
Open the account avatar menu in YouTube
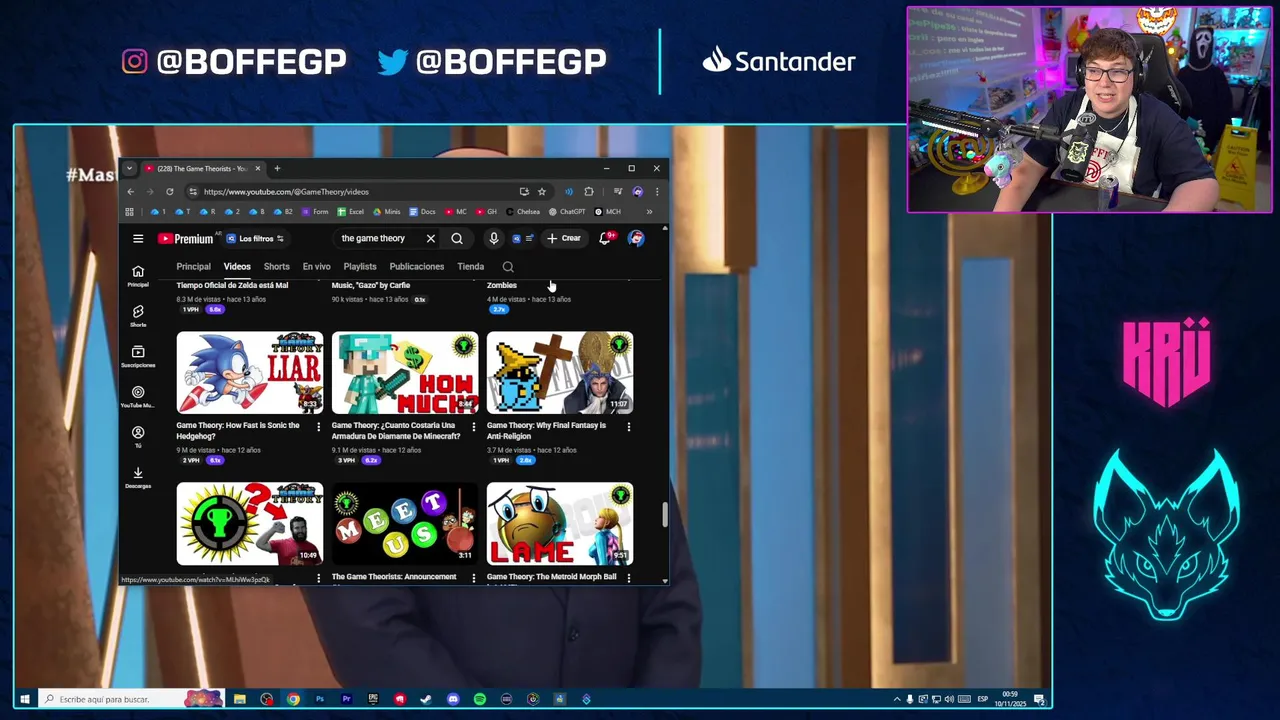pyautogui.click(x=636, y=239)
